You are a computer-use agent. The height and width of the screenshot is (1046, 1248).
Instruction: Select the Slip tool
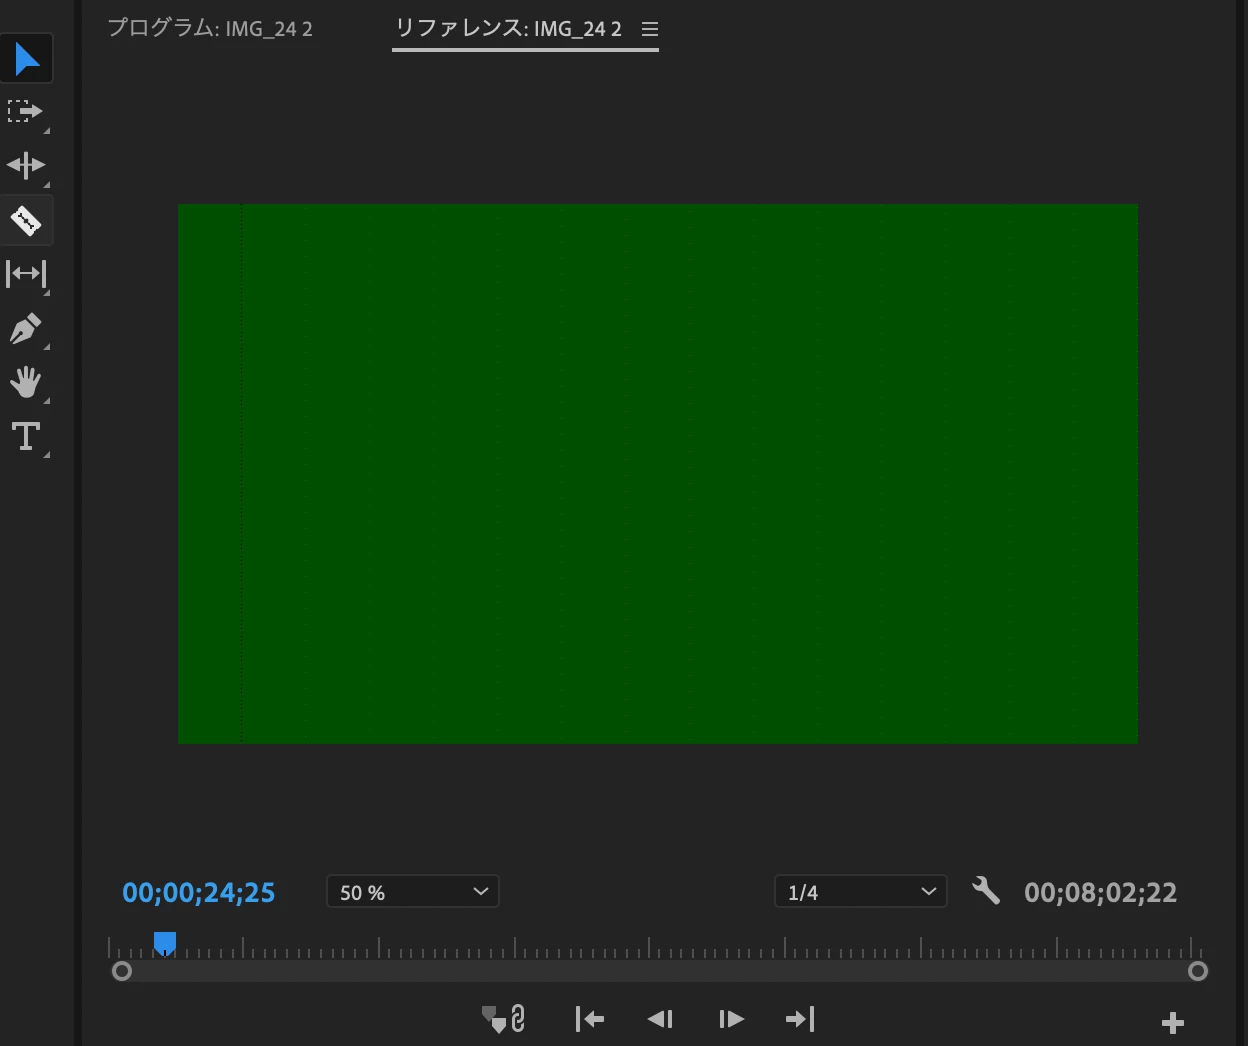coord(26,274)
